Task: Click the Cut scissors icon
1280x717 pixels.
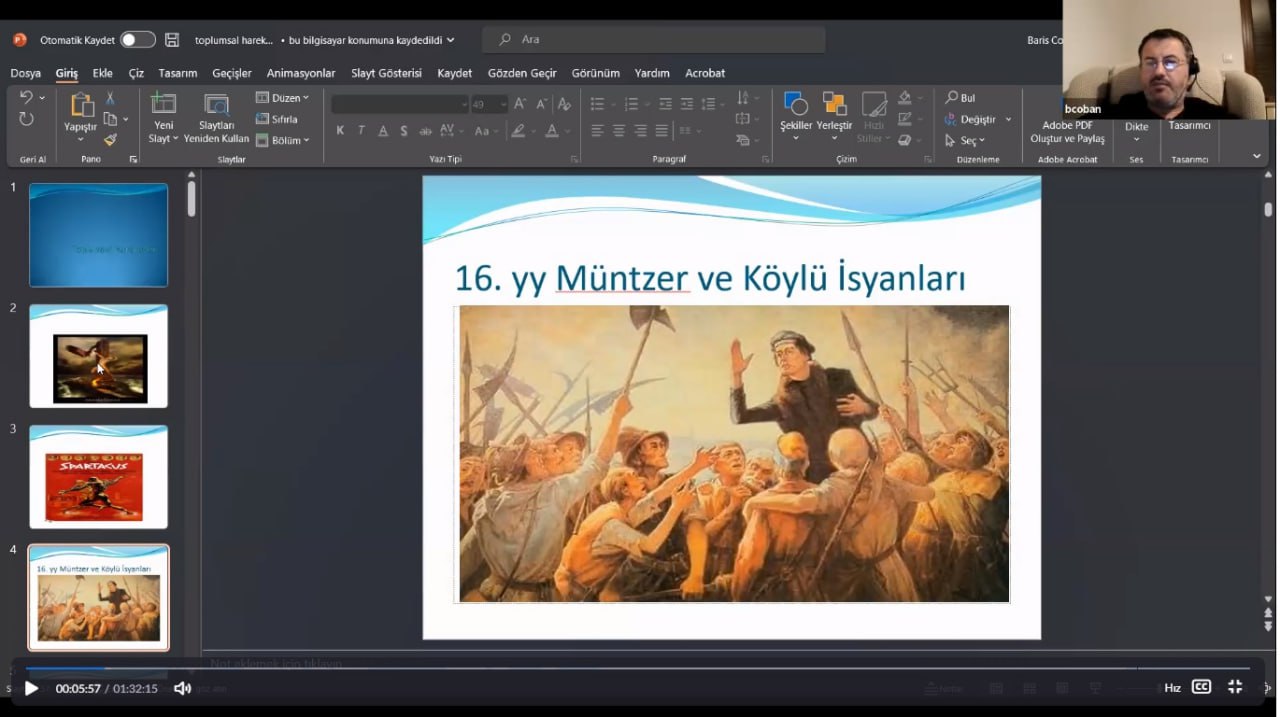Action: pyautogui.click(x=110, y=98)
